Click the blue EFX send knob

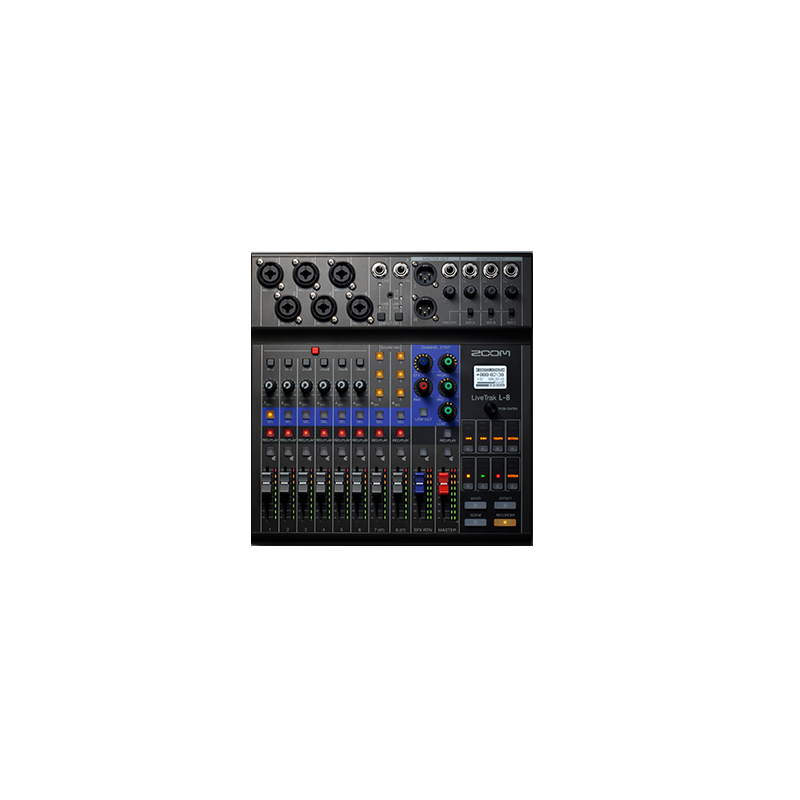(x=423, y=363)
